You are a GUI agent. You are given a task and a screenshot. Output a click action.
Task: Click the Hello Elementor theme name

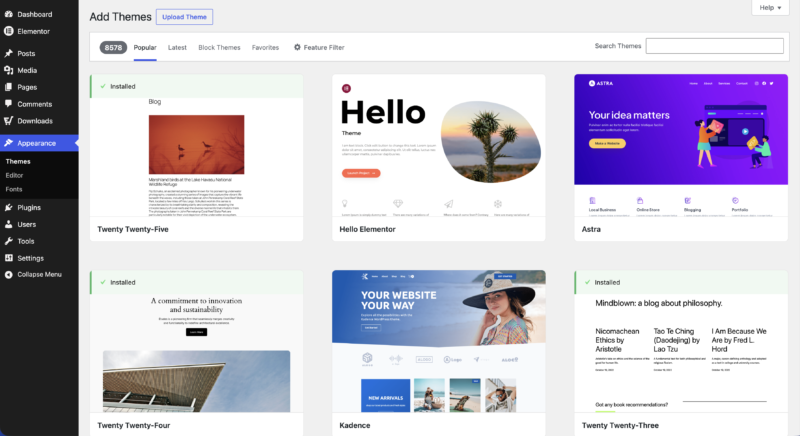[x=367, y=229]
